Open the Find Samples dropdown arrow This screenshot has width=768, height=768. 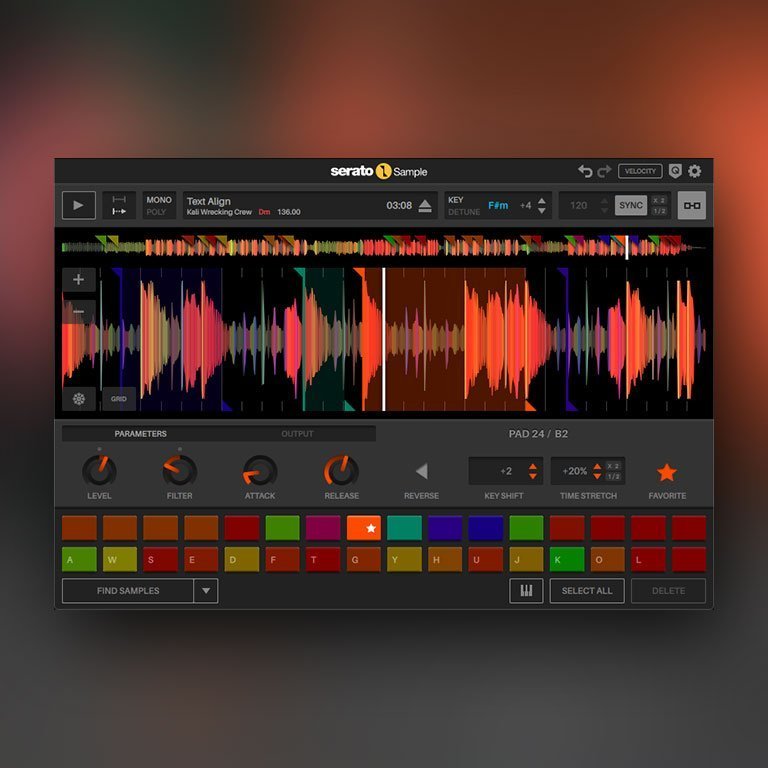coord(206,591)
